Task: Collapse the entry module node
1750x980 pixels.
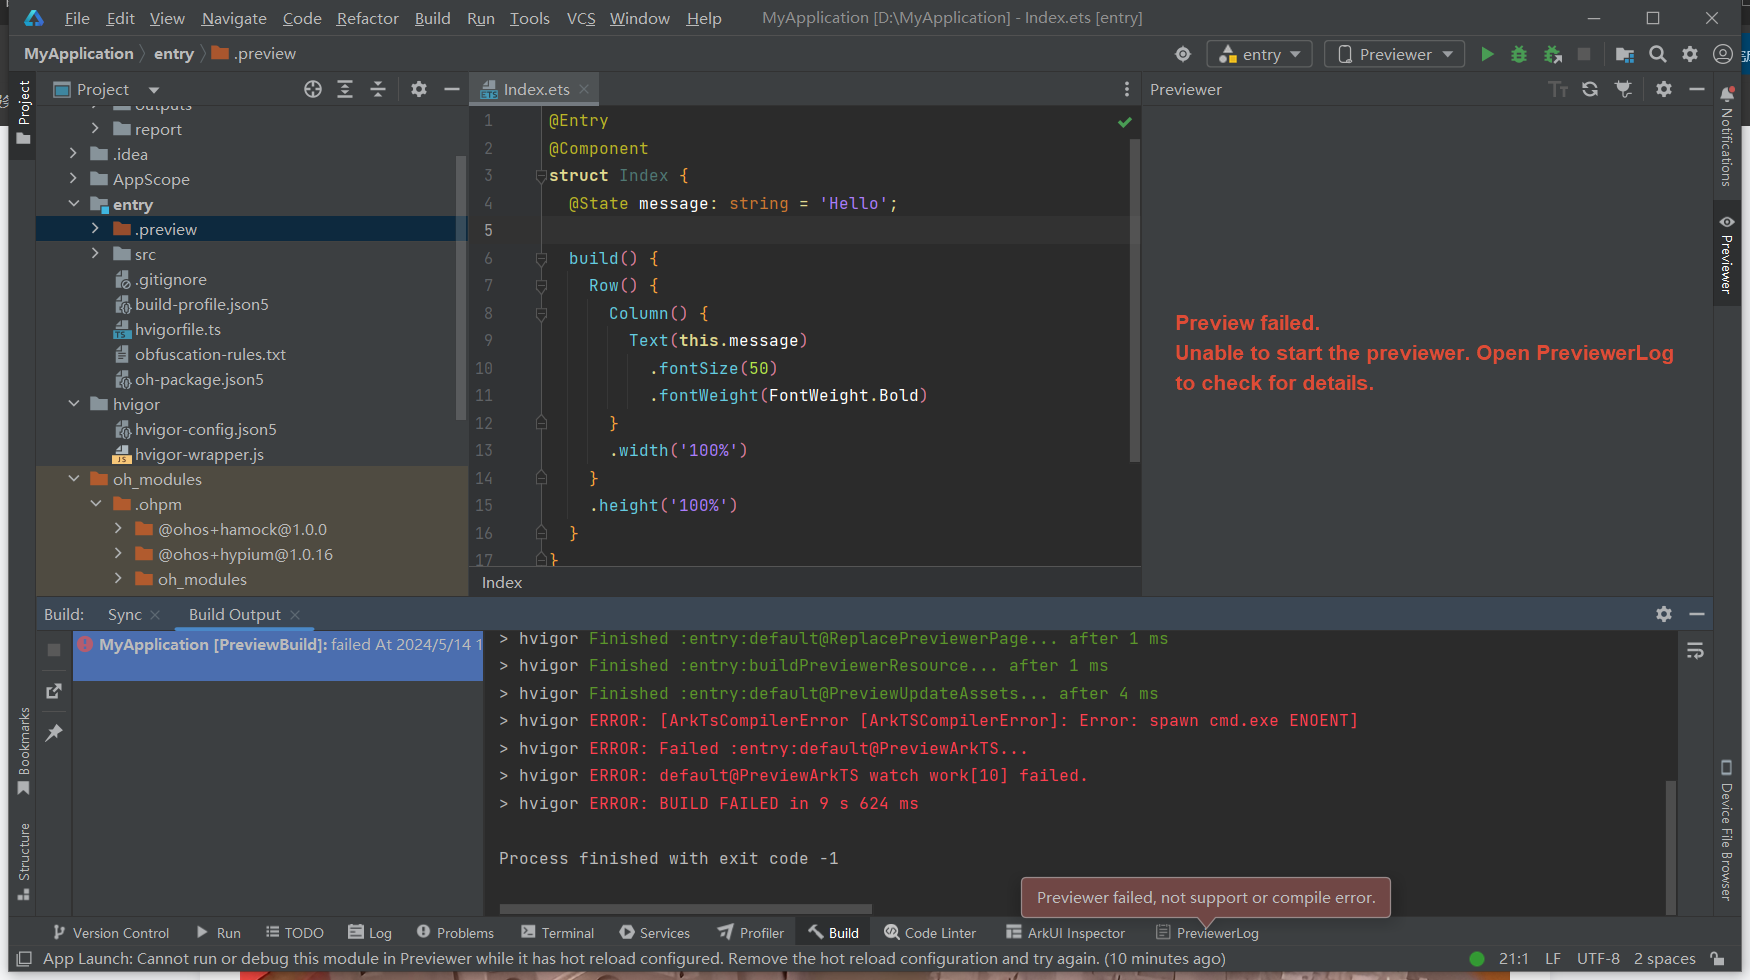Action: coord(73,204)
